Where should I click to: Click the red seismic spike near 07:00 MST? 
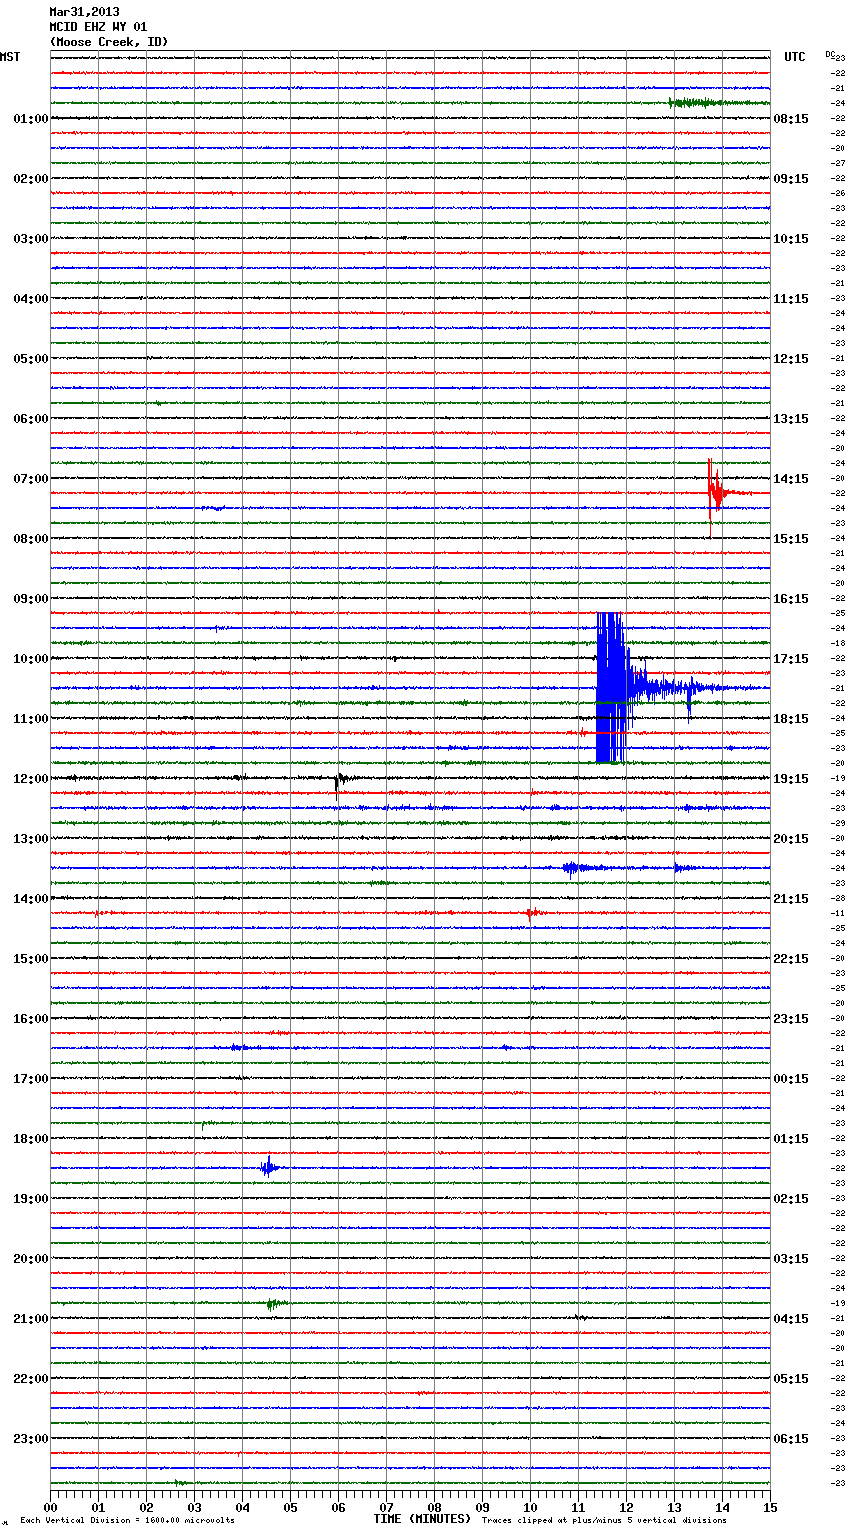coord(714,492)
